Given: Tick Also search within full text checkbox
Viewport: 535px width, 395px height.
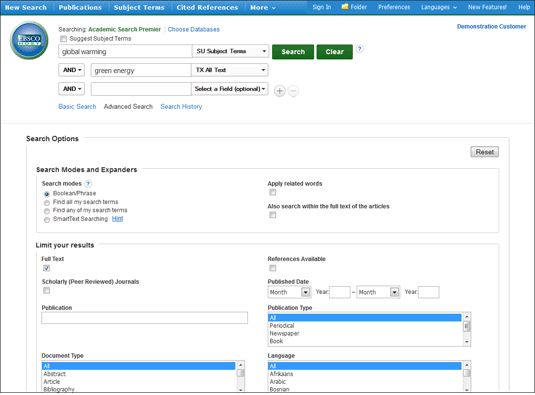Looking at the screenshot, I should click(x=272, y=215).
